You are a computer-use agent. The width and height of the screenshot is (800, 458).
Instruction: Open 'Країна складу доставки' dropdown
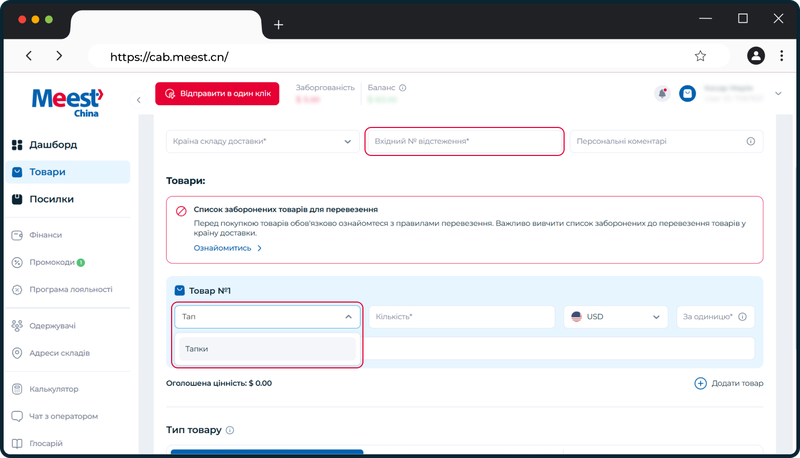coord(263,141)
